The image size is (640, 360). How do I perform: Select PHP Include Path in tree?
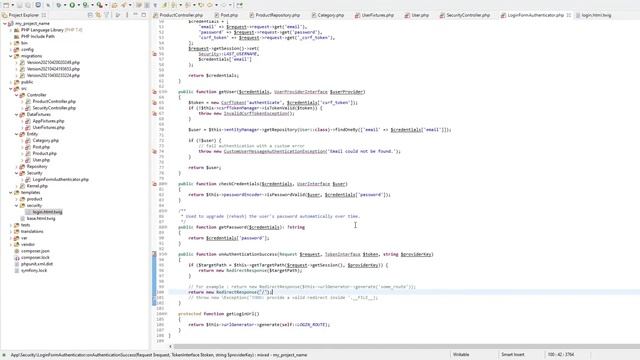tap(38, 36)
